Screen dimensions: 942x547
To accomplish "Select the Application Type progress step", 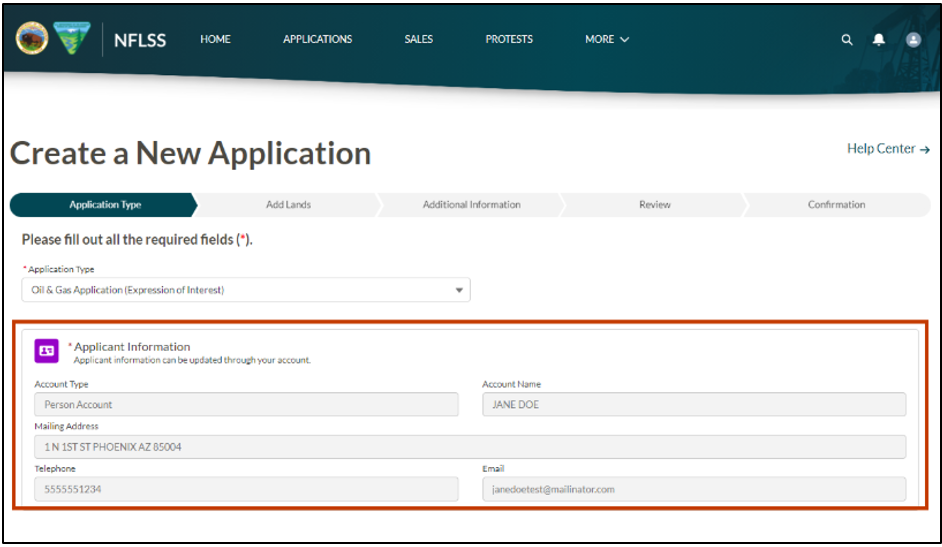I will [103, 205].
